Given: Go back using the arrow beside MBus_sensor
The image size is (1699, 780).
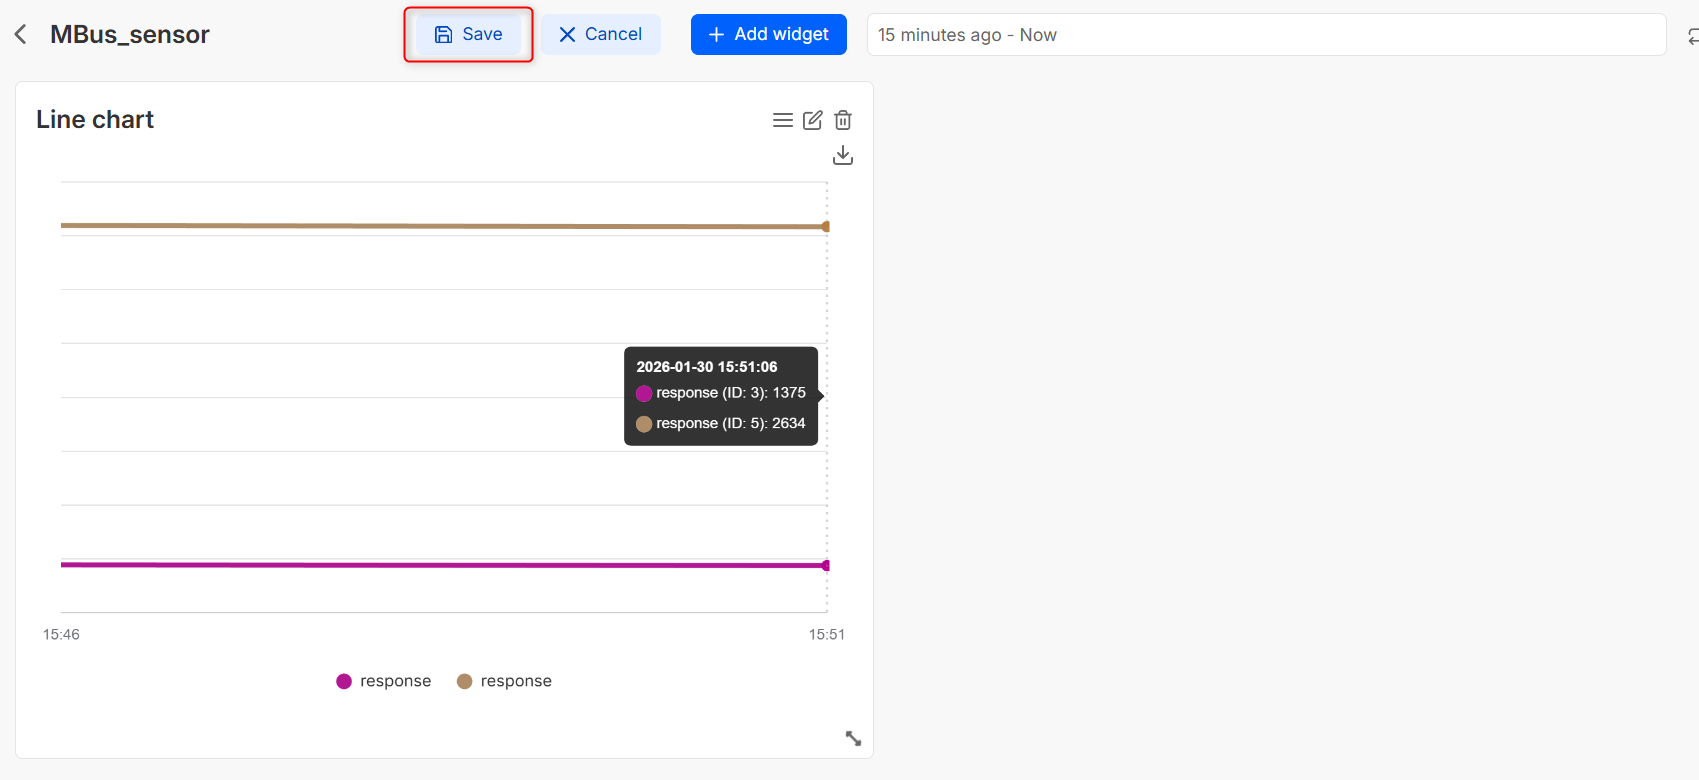Looking at the screenshot, I should 20,34.
